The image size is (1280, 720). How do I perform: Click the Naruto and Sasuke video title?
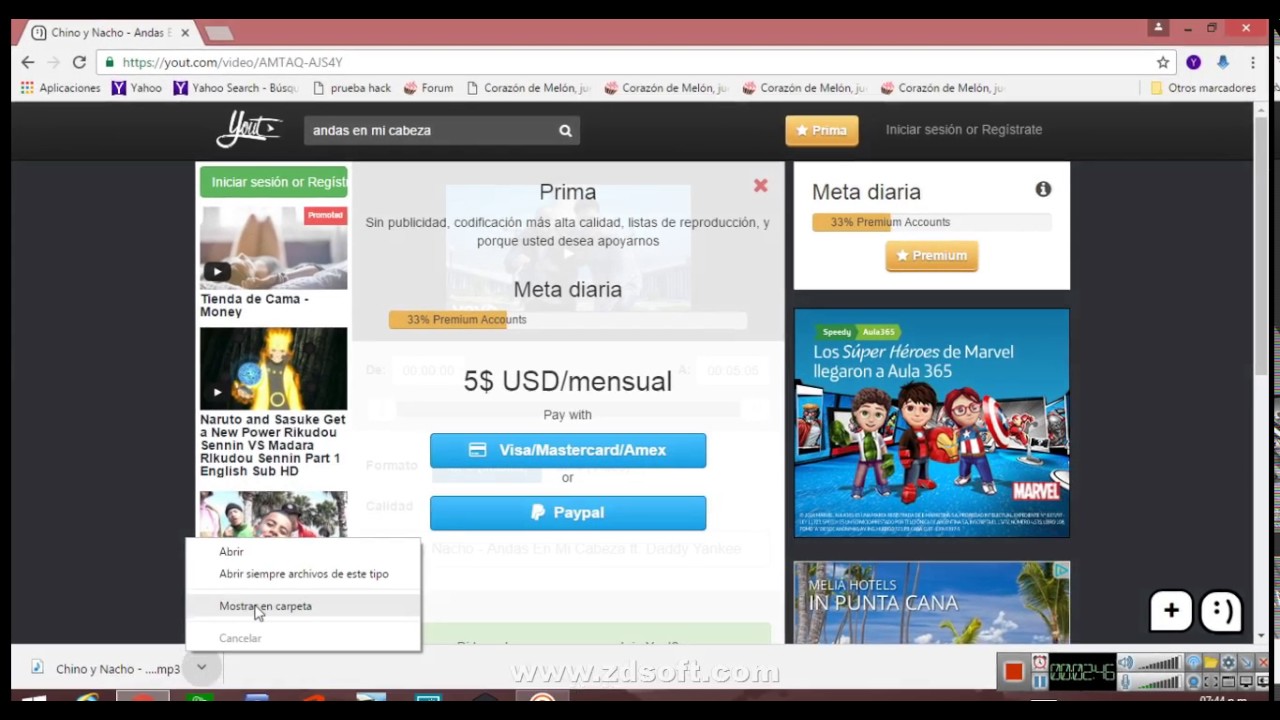273,445
